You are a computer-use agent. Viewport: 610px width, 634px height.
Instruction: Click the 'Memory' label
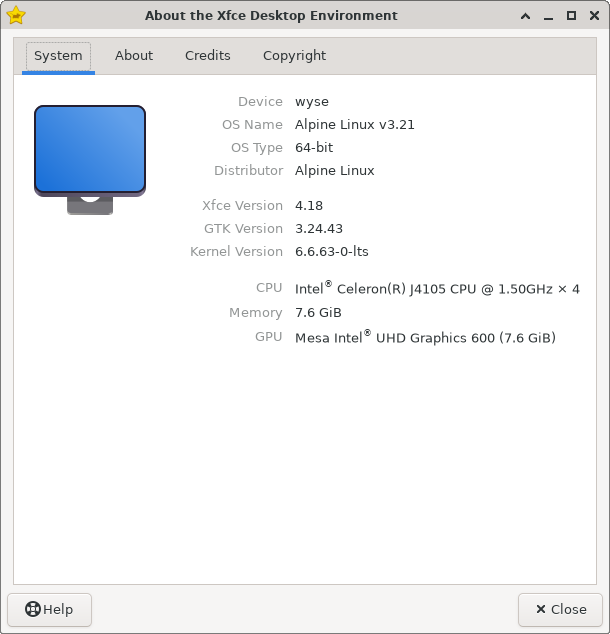[255, 313]
